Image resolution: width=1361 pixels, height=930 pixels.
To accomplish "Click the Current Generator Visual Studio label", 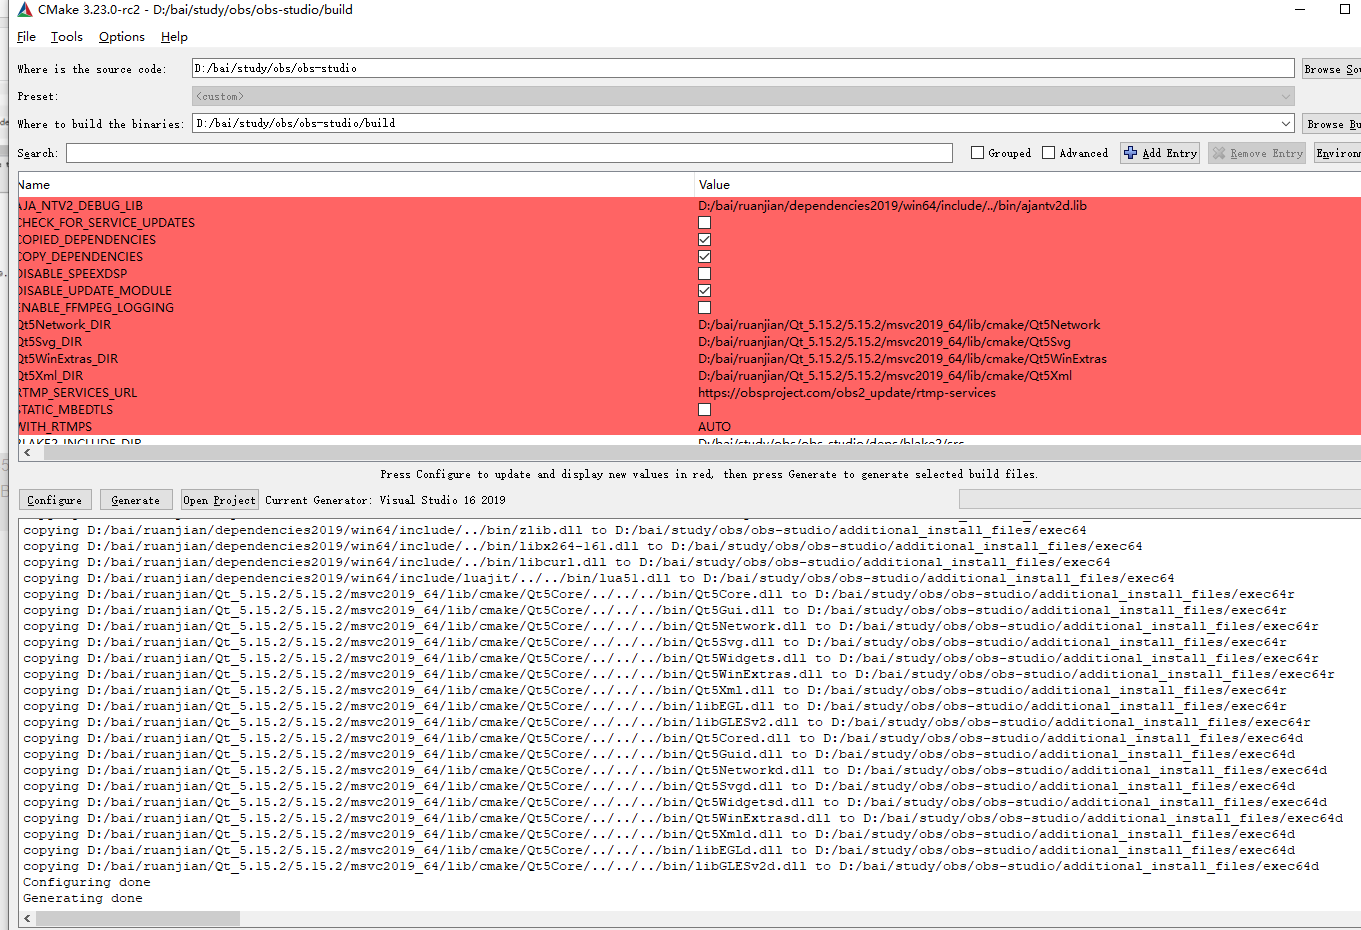I will point(385,500).
